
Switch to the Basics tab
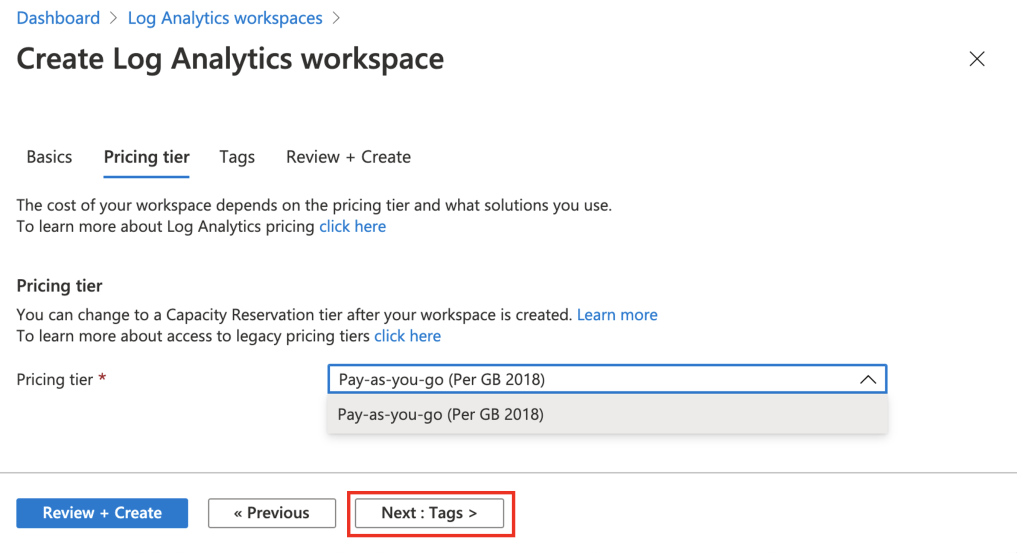(49, 157)
